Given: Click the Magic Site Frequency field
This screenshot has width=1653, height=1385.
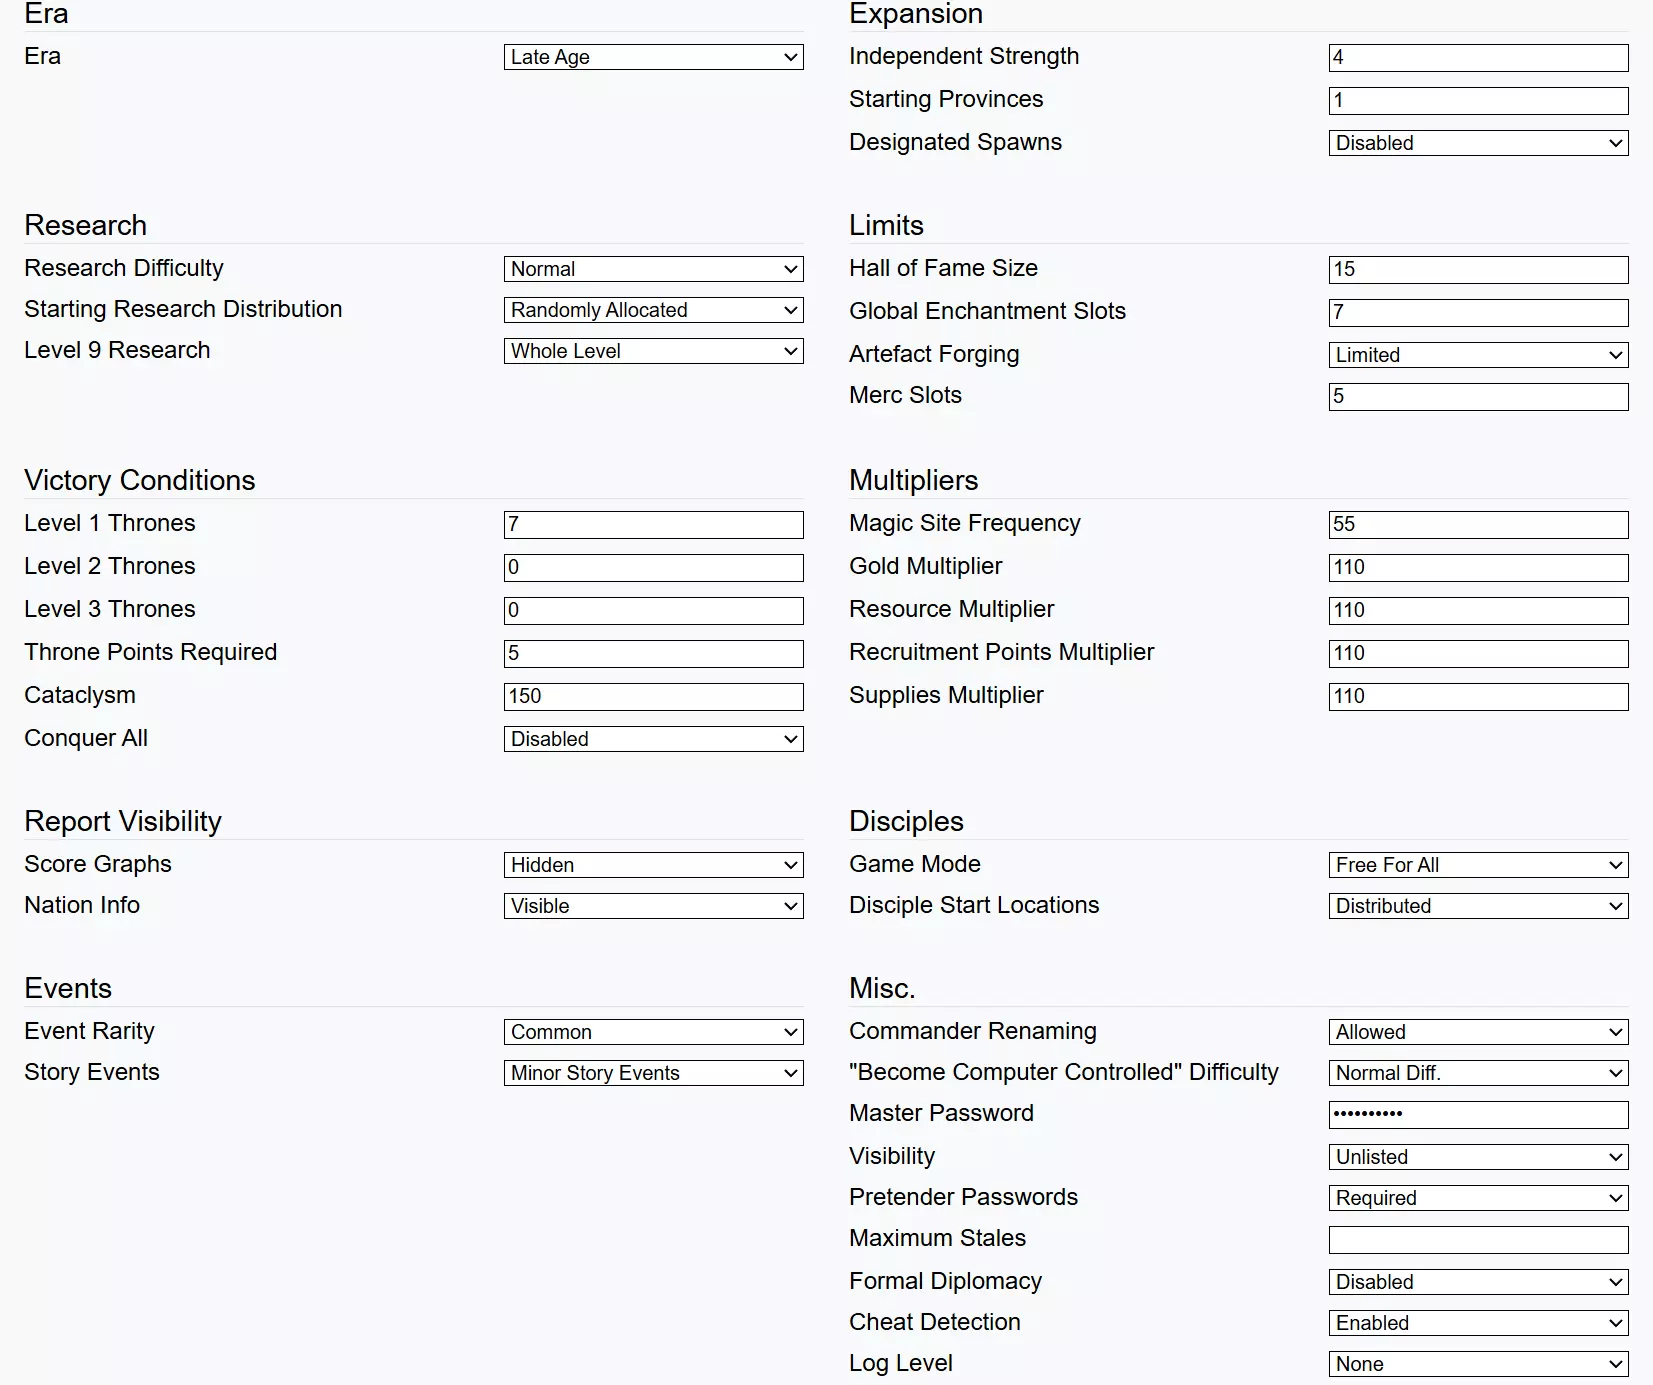Looking at the screenshot, I should 1478,525.
